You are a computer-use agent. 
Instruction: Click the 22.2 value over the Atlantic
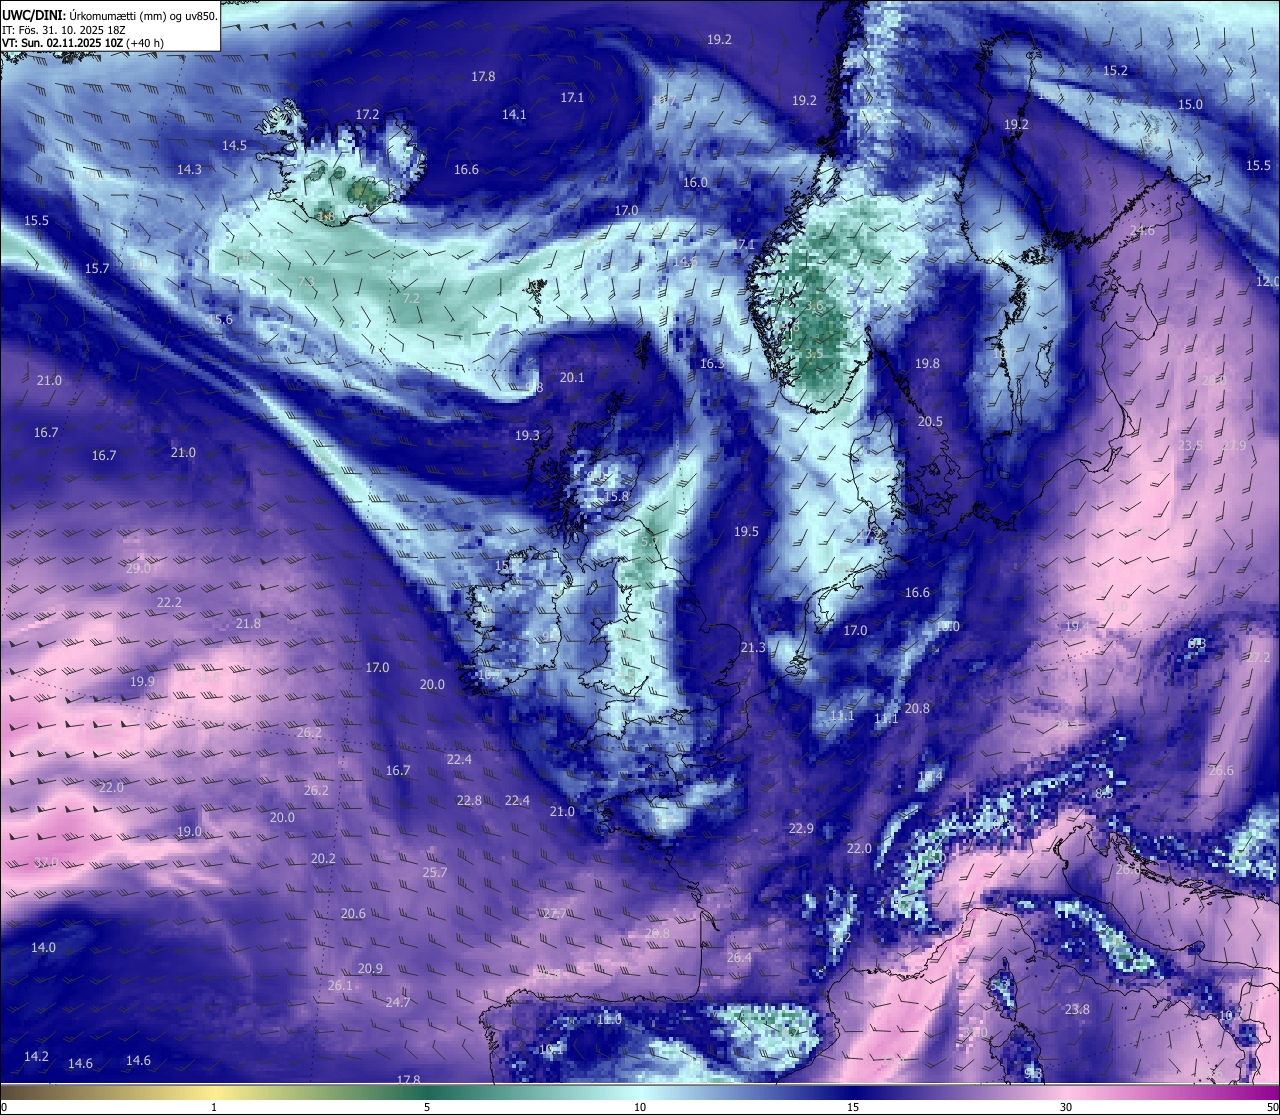[169, 603]
